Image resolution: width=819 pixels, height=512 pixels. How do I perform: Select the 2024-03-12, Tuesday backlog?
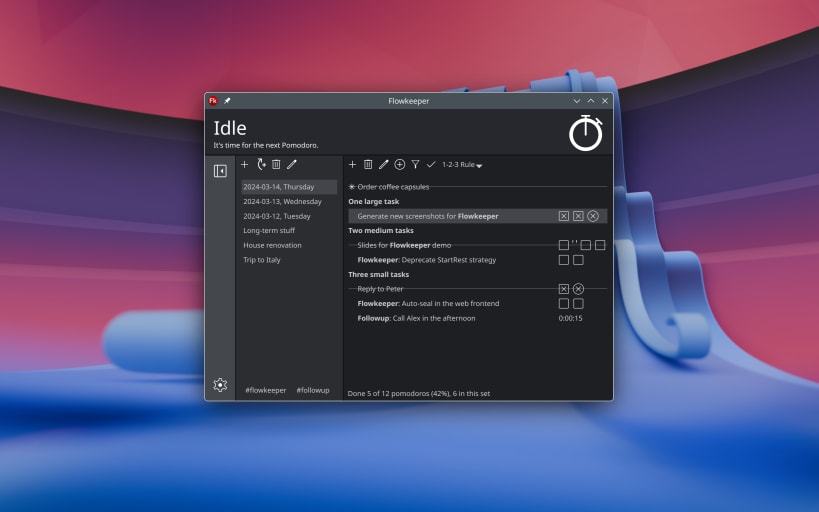coord(289,216)
